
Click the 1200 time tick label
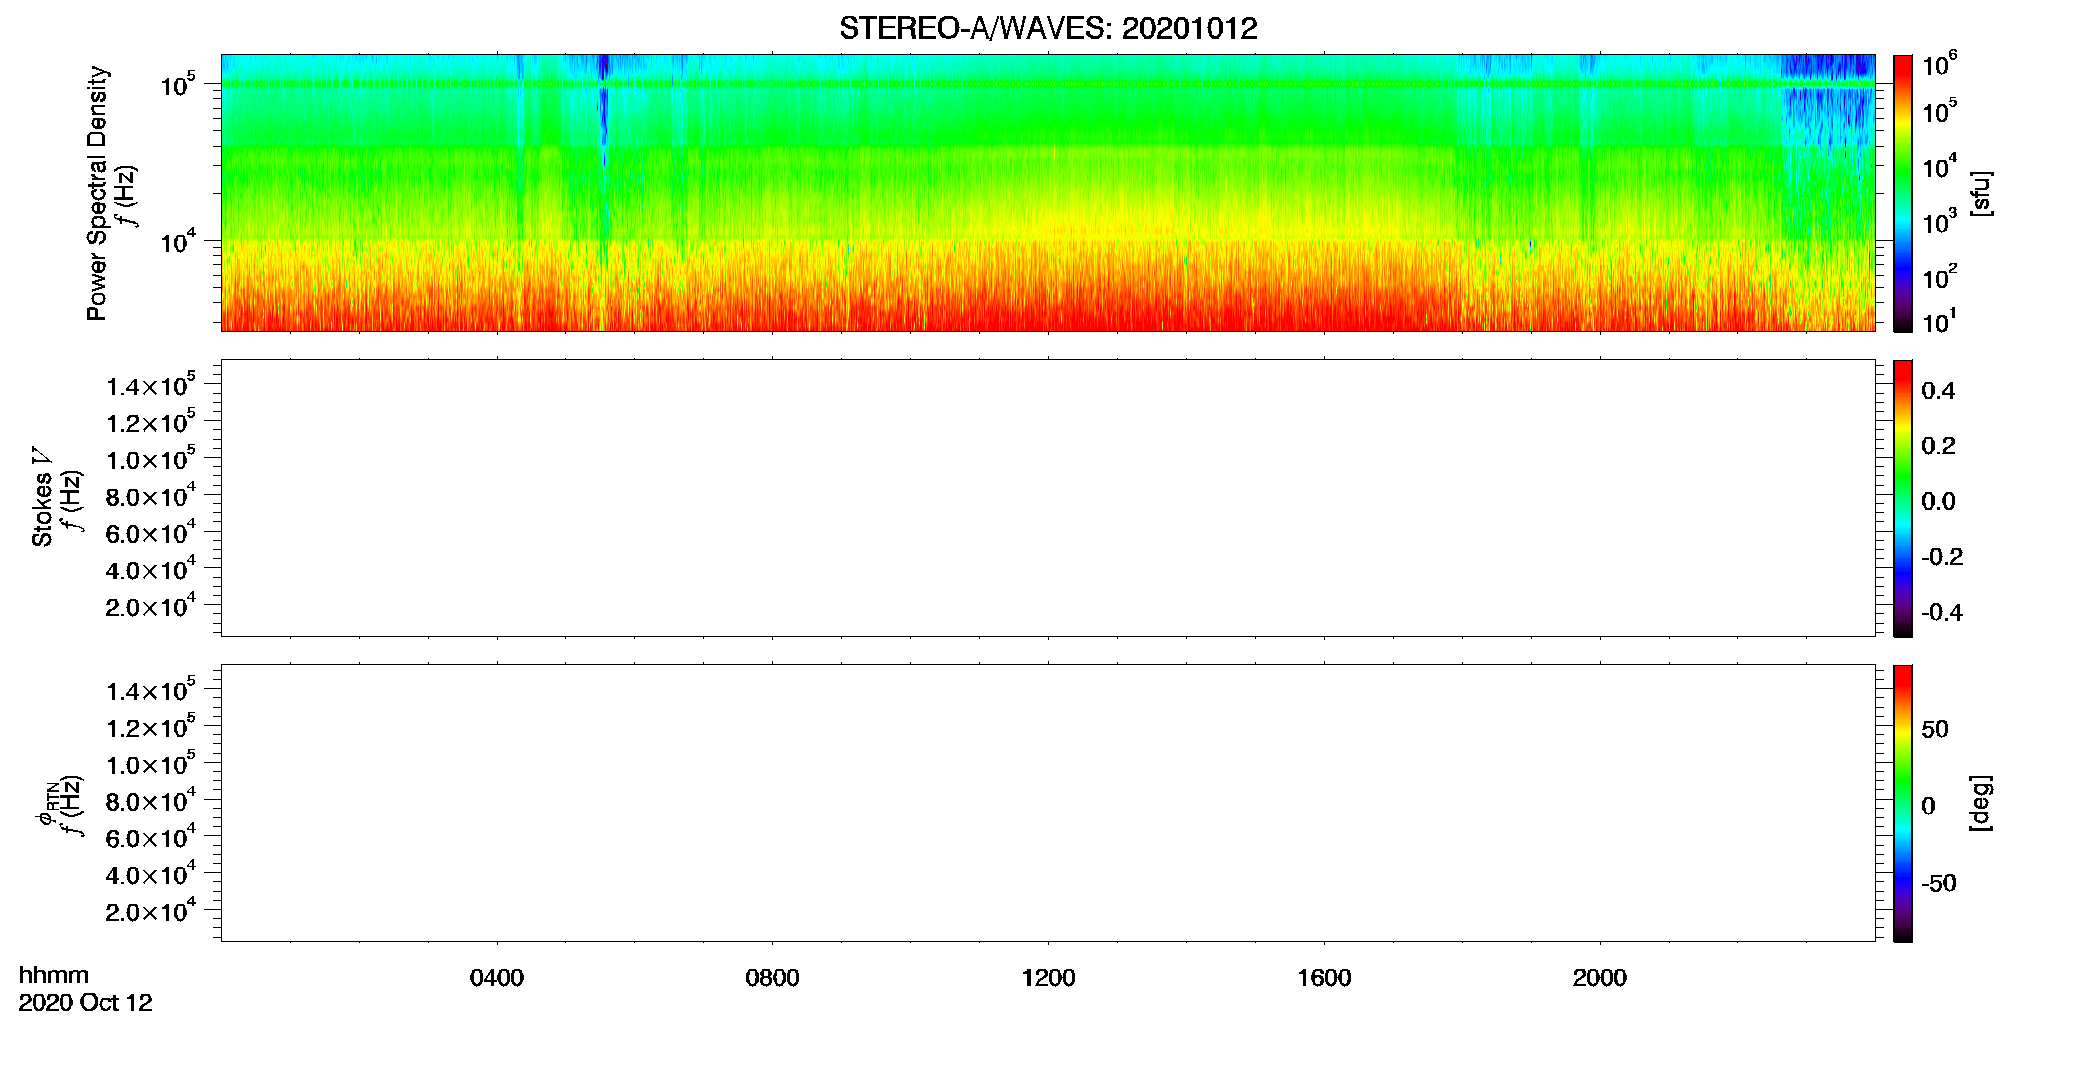[x=1048, y=978]
